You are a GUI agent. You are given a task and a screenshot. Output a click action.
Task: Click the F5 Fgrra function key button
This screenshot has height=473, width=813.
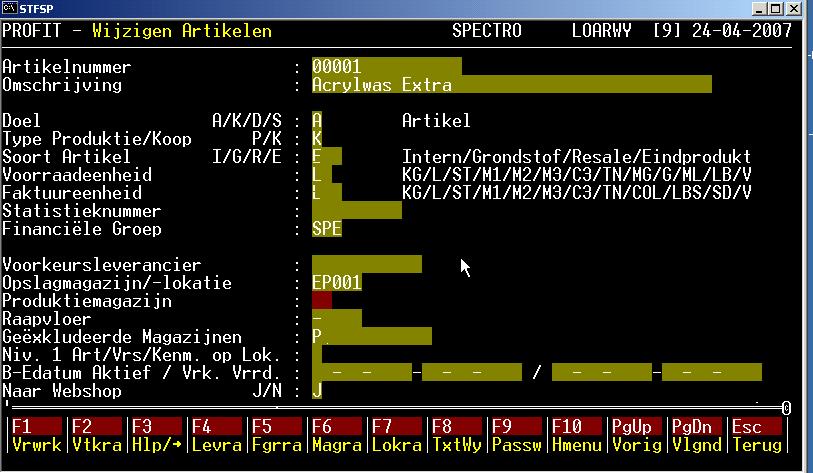(x=276, y=435)
